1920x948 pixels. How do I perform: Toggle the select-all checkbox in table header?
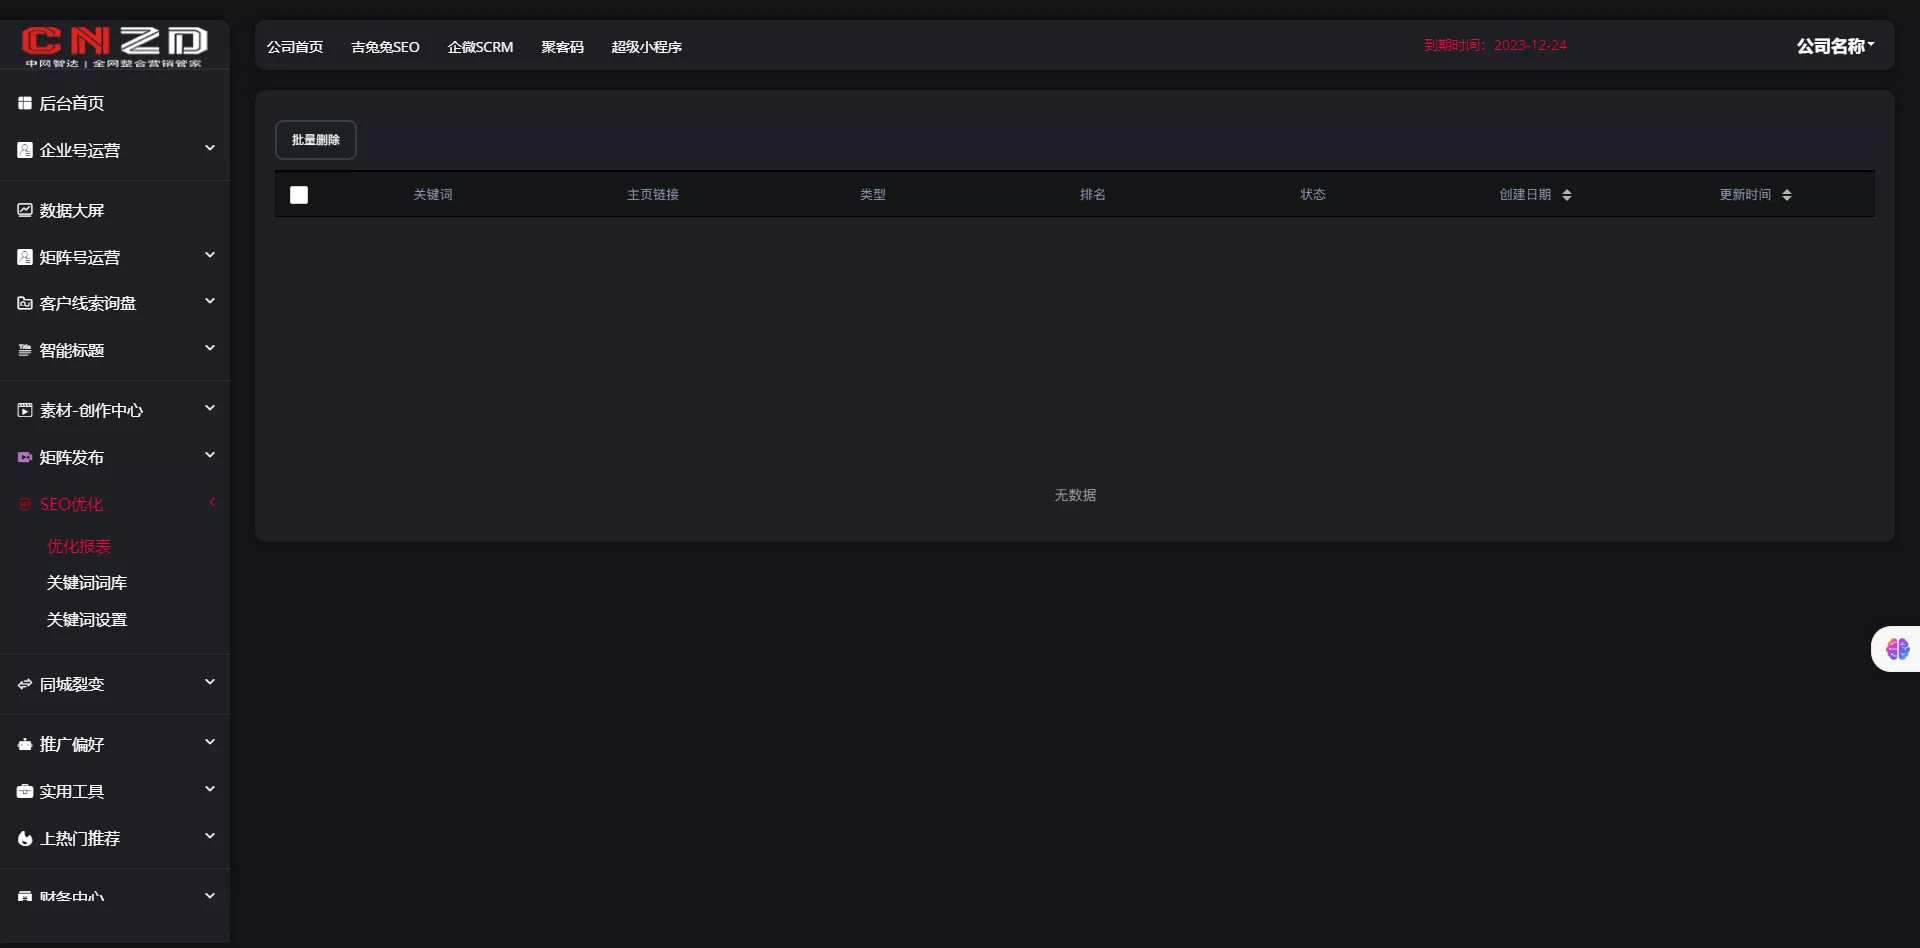pyautogui.click(x=299, y=195)
